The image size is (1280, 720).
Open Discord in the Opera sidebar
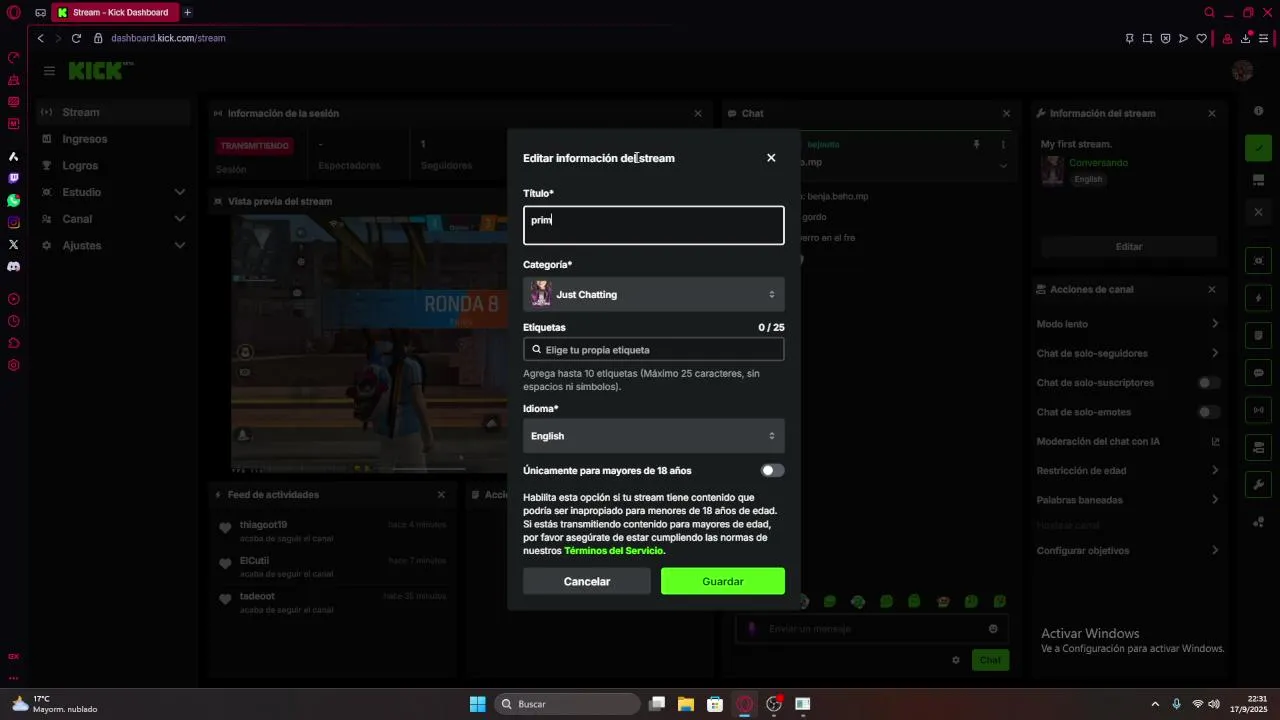[x=13, y=267]
